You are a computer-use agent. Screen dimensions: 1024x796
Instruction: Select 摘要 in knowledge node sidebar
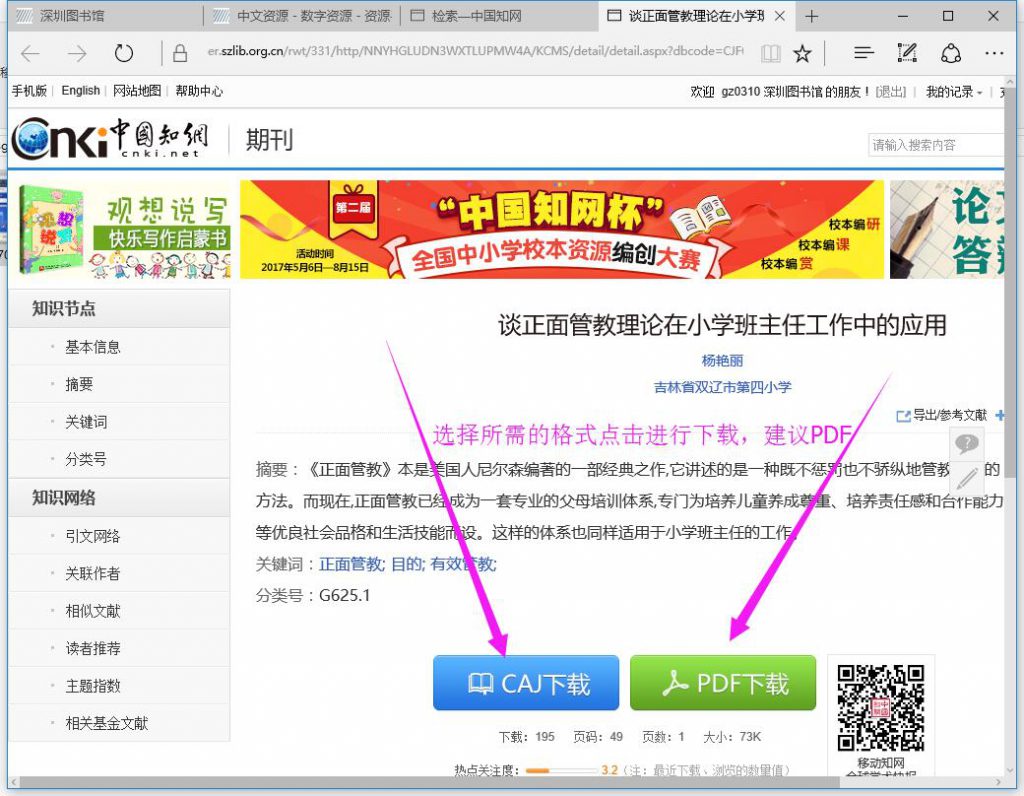(x=79, y=384)
